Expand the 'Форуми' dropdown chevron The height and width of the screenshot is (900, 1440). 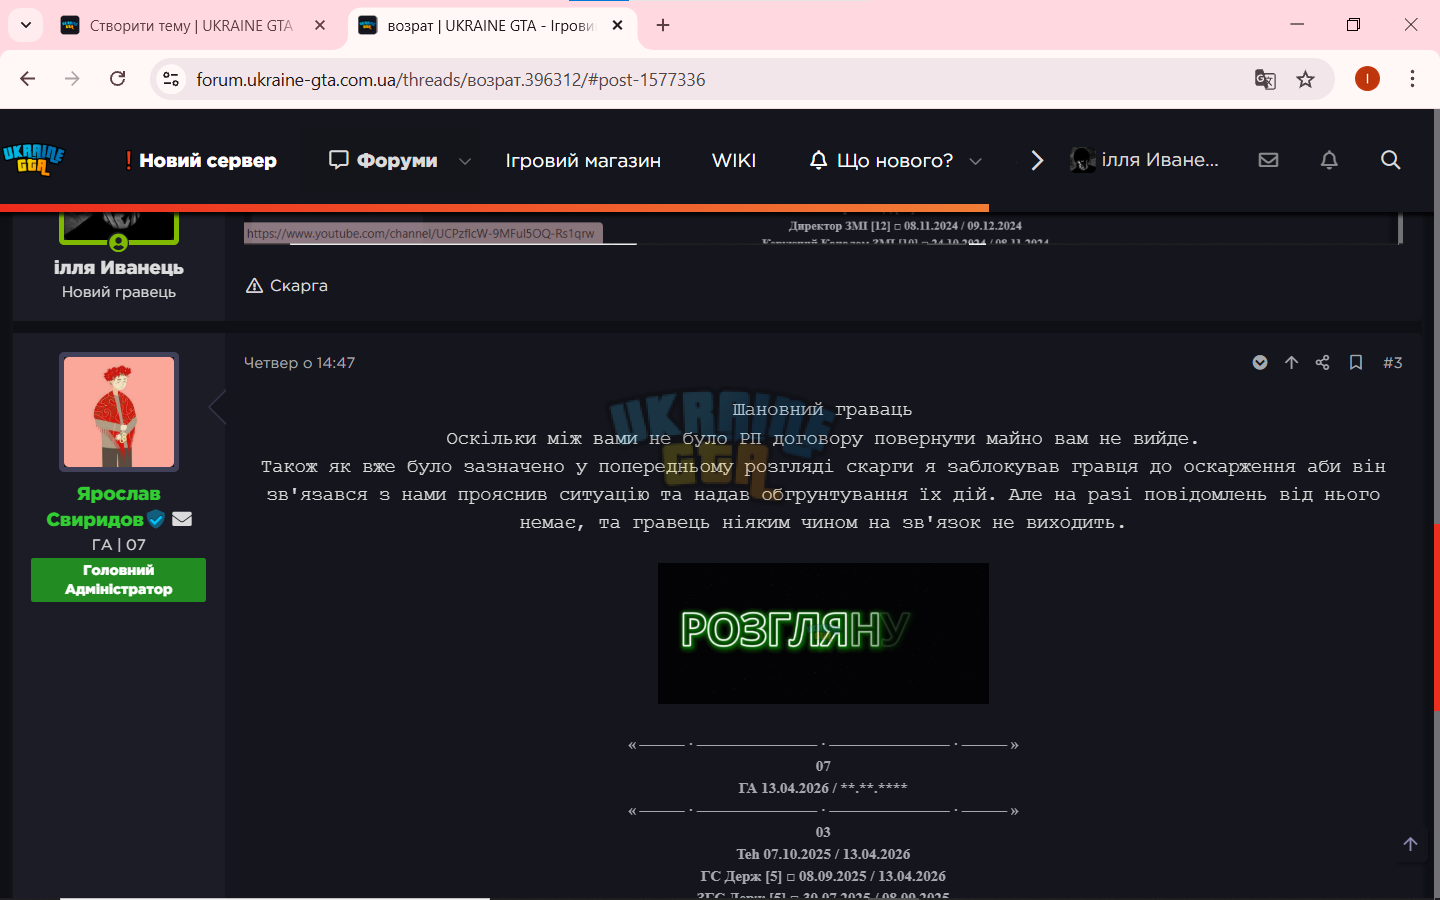coord(465,161)
